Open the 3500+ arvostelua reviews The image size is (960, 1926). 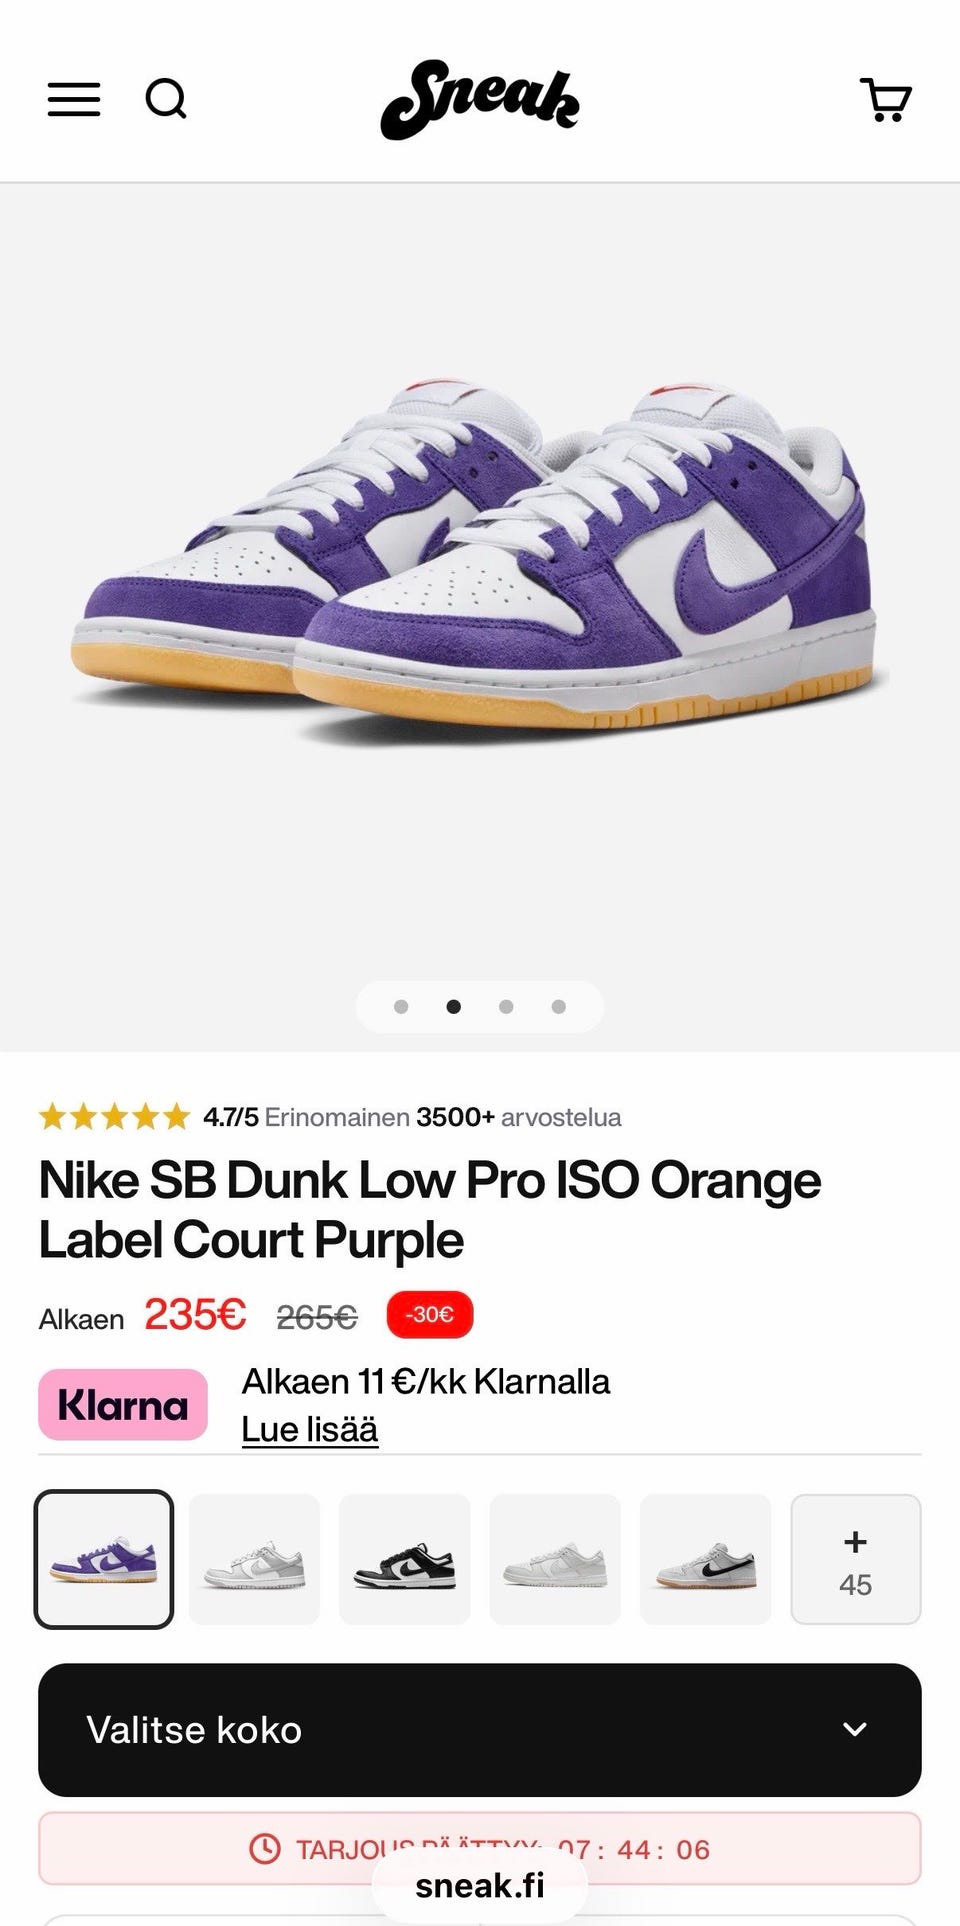pyautogui.click(x=518, y=1117)
